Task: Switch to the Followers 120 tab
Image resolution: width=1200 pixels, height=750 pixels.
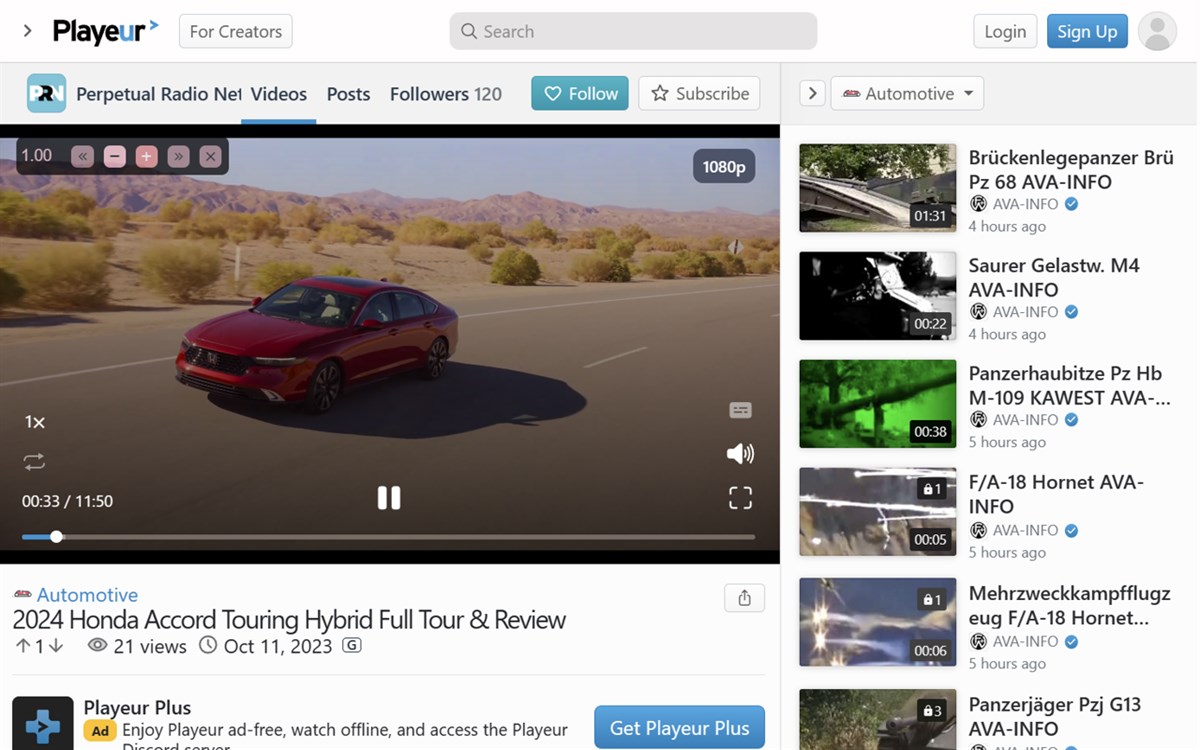Action: (x=446, y=94)
